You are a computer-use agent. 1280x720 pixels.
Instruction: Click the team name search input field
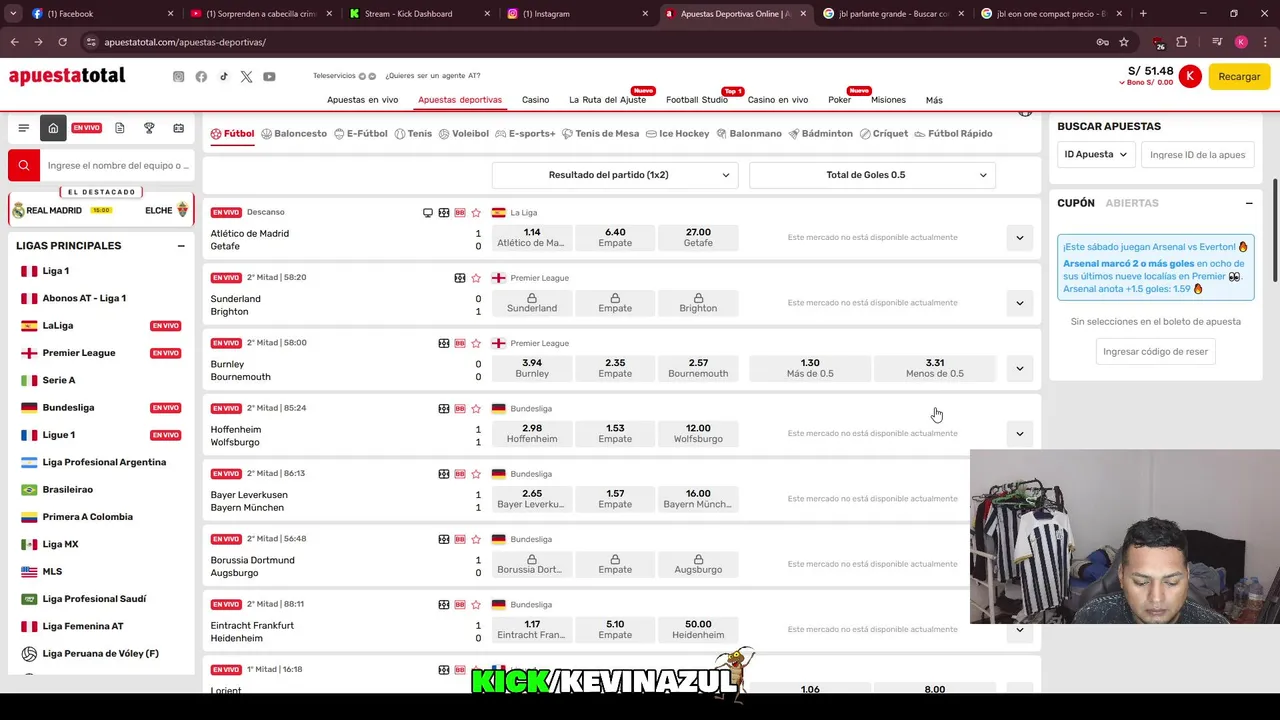coord(117,165)
